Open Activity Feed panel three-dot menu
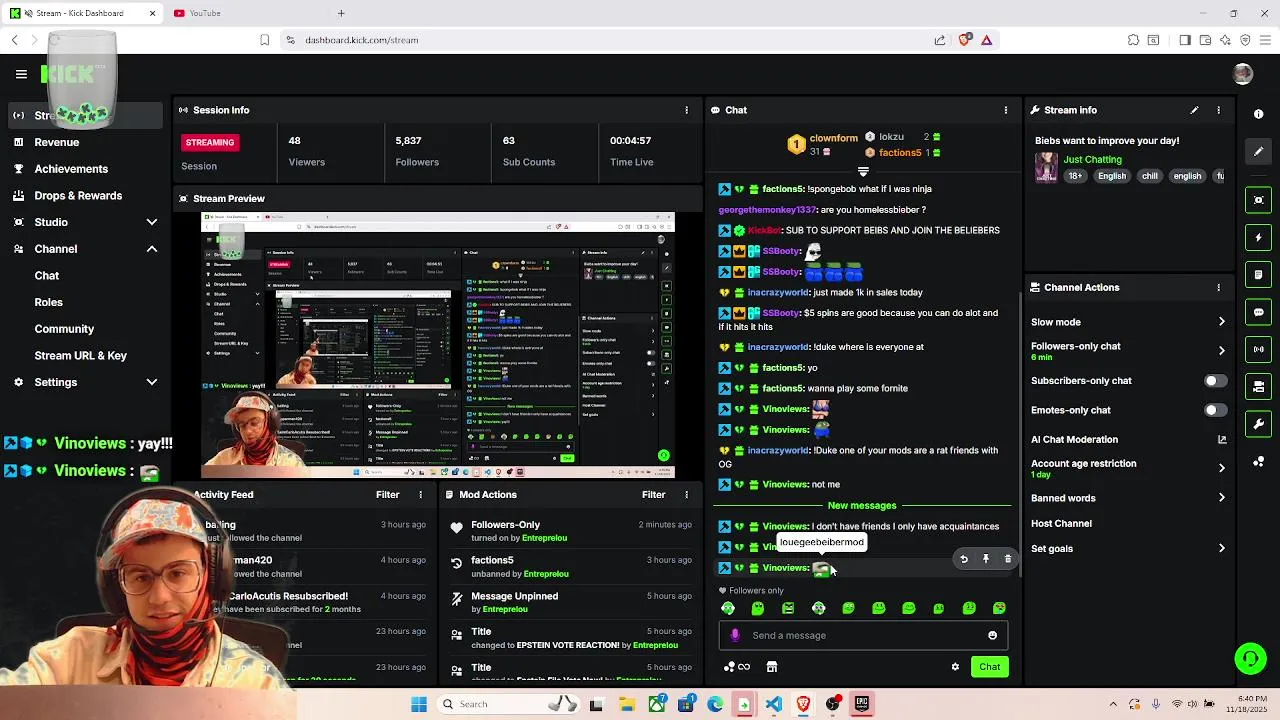The image size is (1280, 720). (421, 494)
